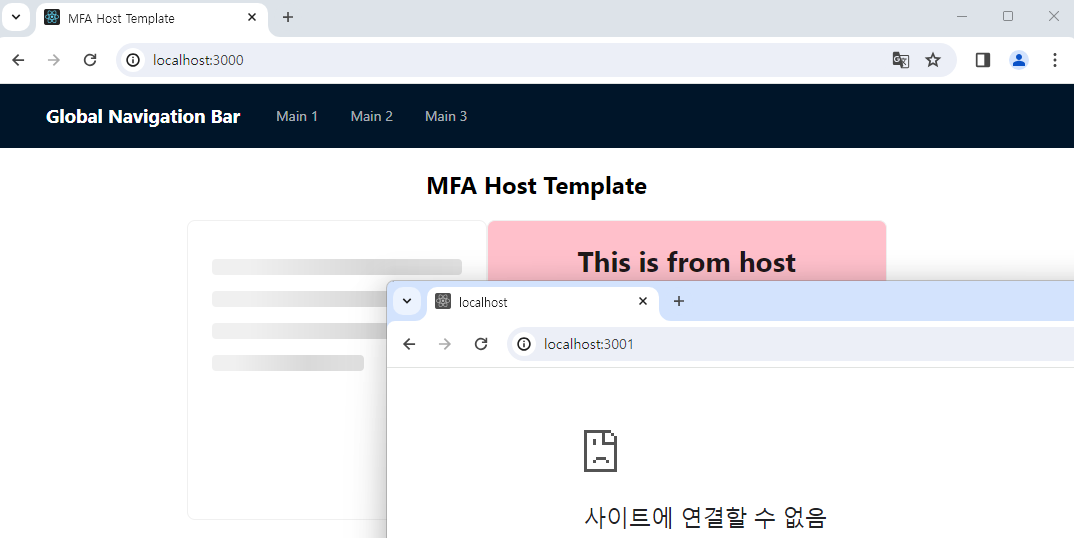Reload the localhost:3000 page
Image resolution: width=1074 pixels, height=538 pixels.
point(90,60)
